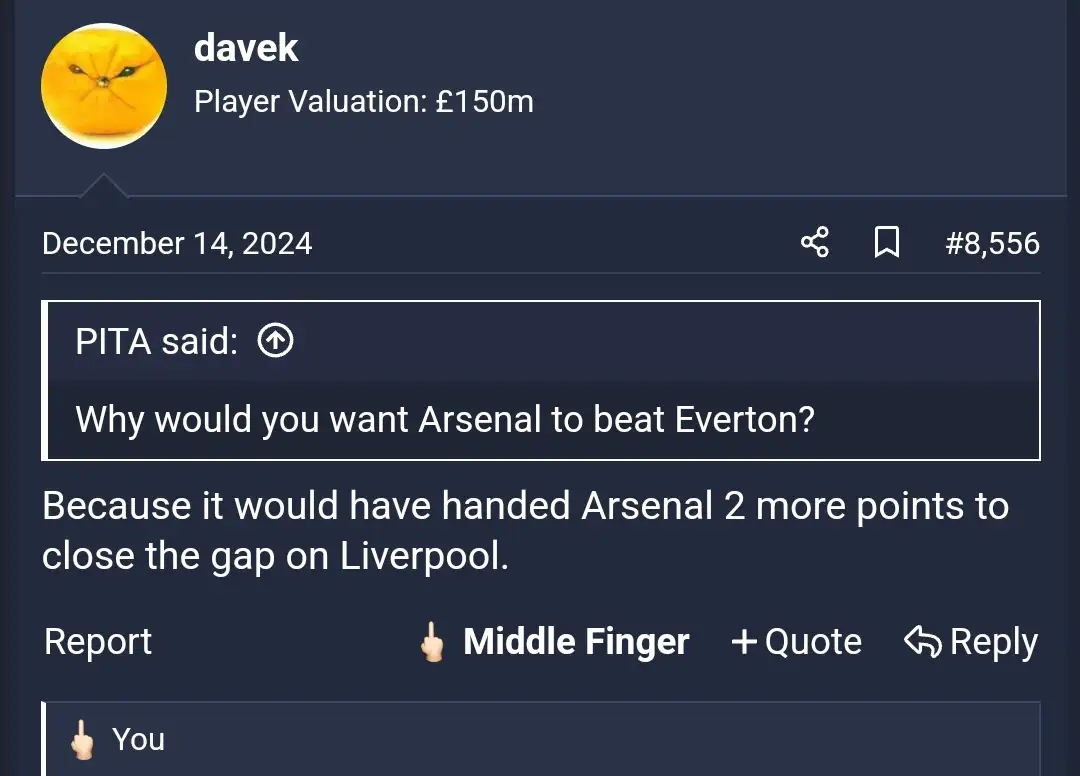Toggle the Middle Finger reaction label
The image size is (1080, 776).
(x=576, y=642)
